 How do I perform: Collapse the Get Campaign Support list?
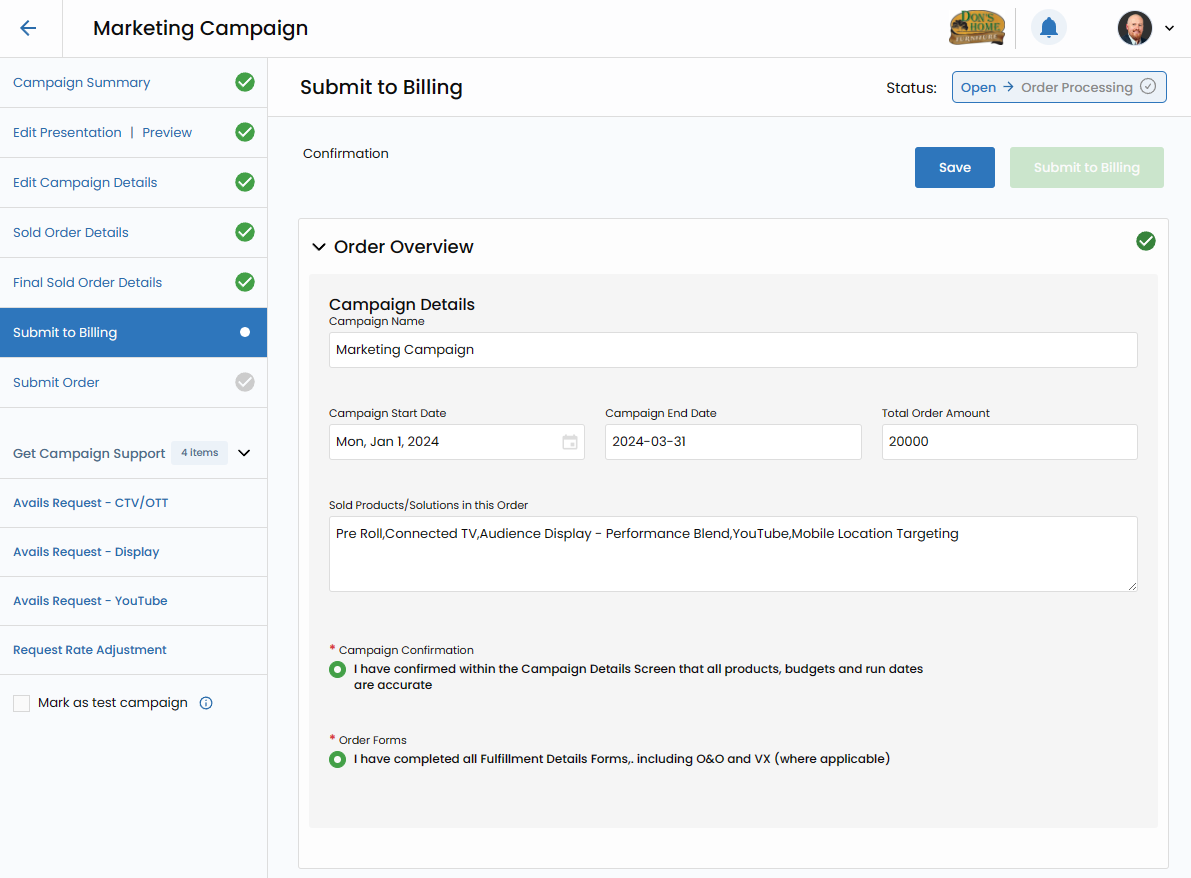point(244,453)
